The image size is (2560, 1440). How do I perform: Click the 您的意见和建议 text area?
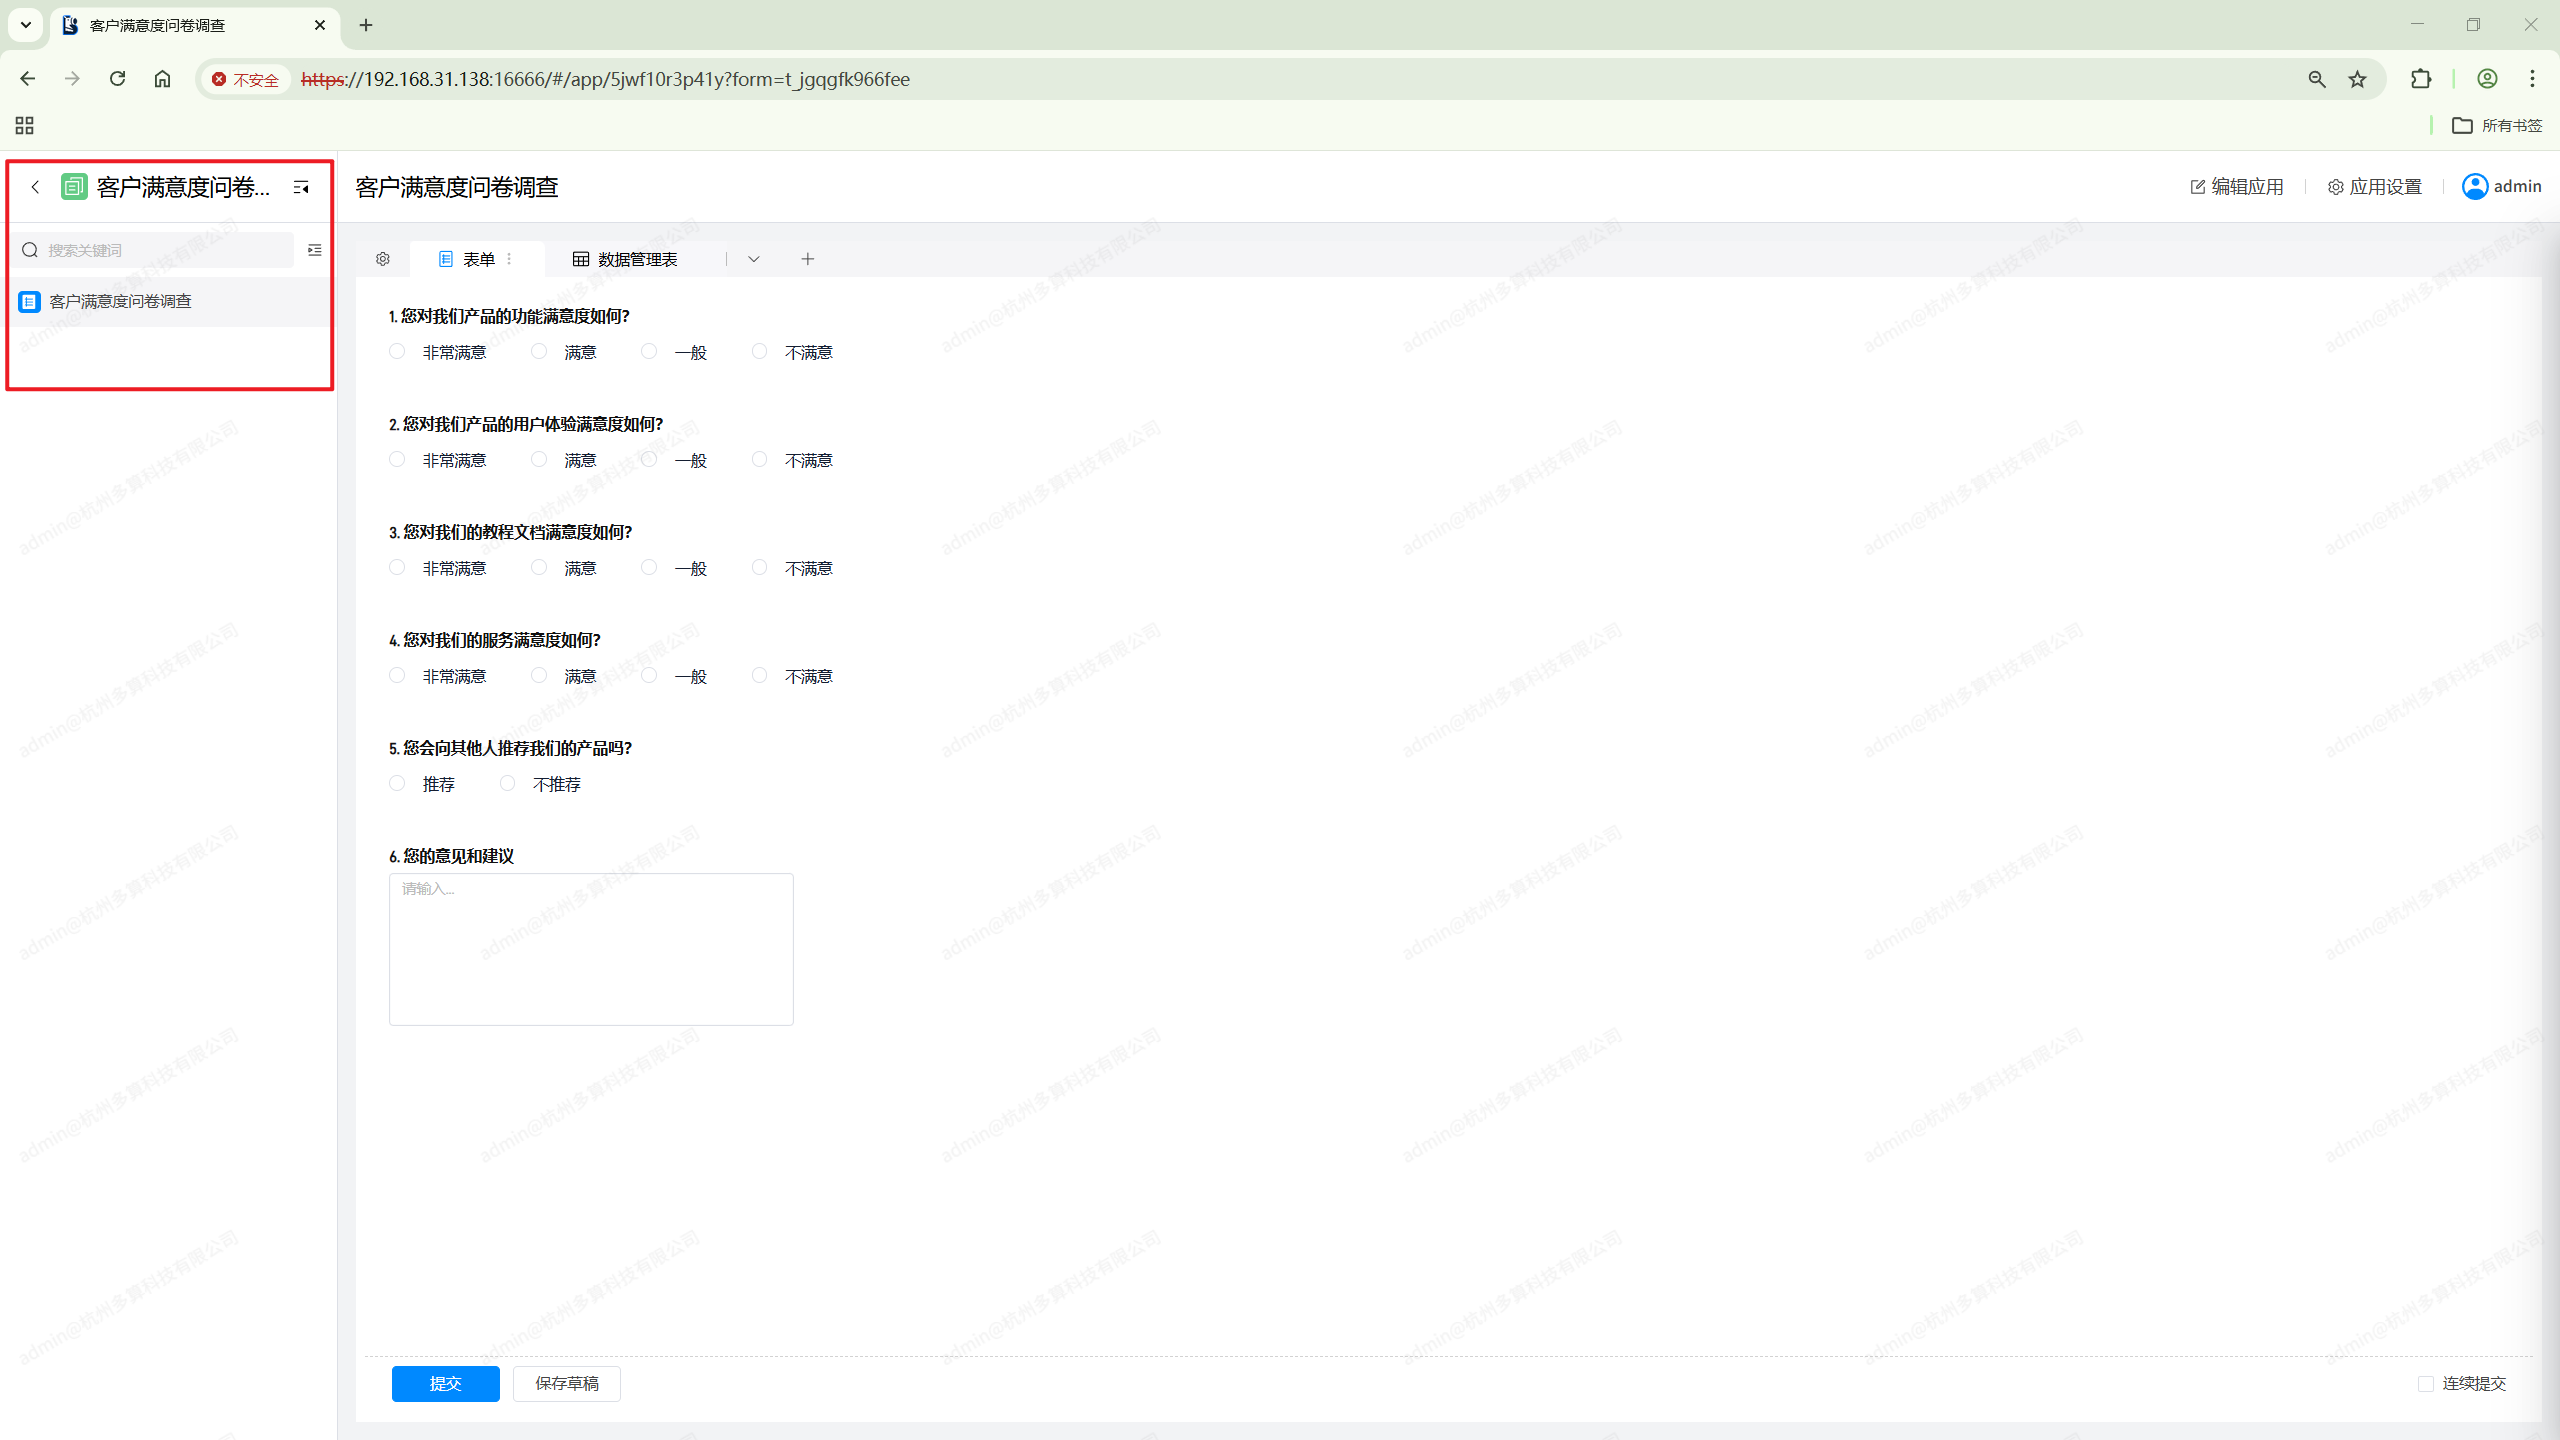[x=591, y=949]
